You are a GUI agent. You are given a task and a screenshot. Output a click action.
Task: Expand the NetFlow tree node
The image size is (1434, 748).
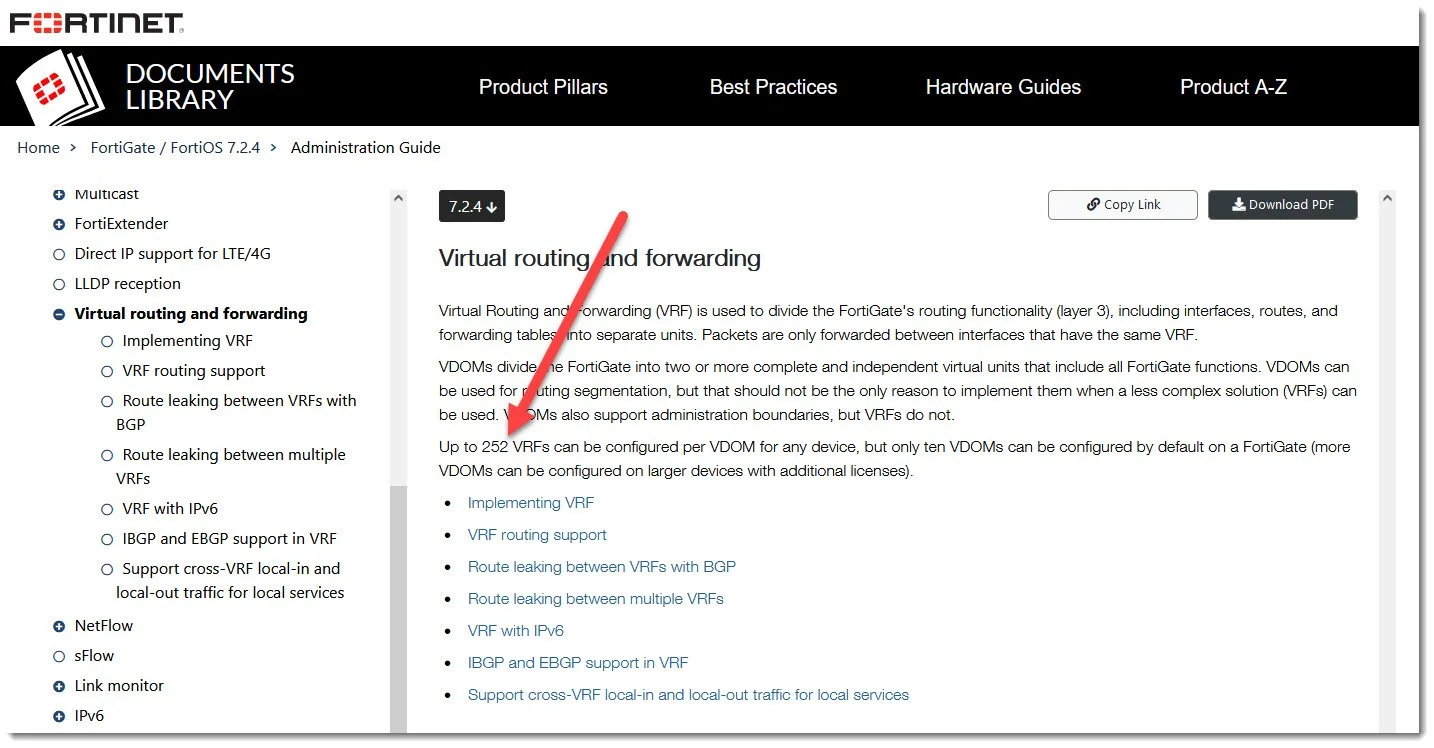tap(59, 626)
